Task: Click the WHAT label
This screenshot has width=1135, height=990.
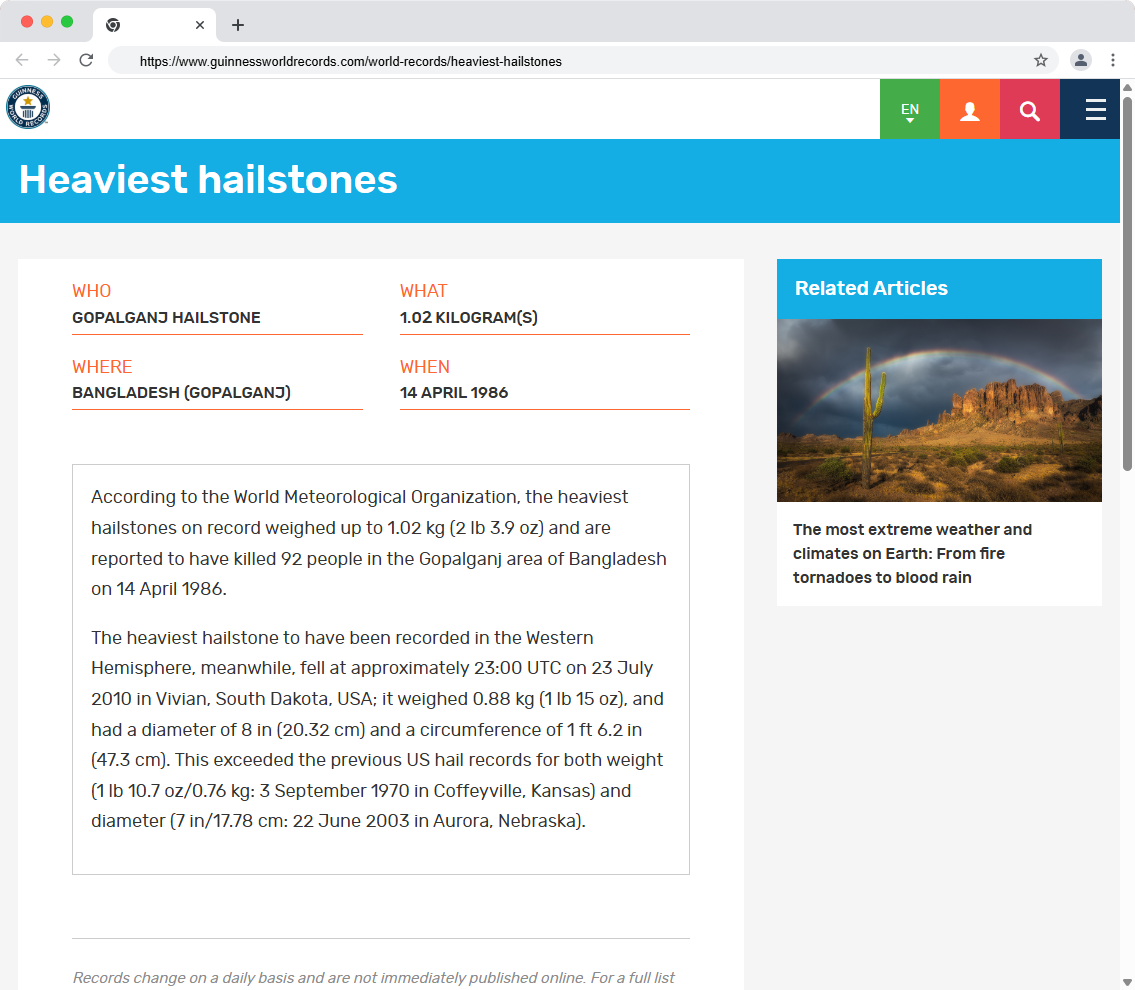Action: coord(423,291)
